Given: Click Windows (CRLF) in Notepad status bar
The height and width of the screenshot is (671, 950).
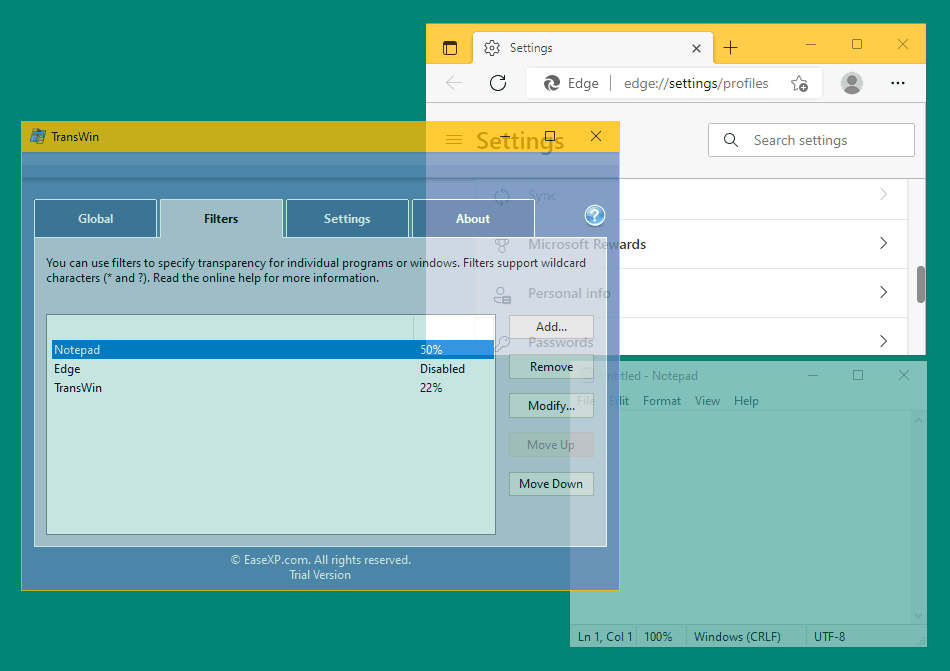Looking at the screenshot, I should coord(737,636).
